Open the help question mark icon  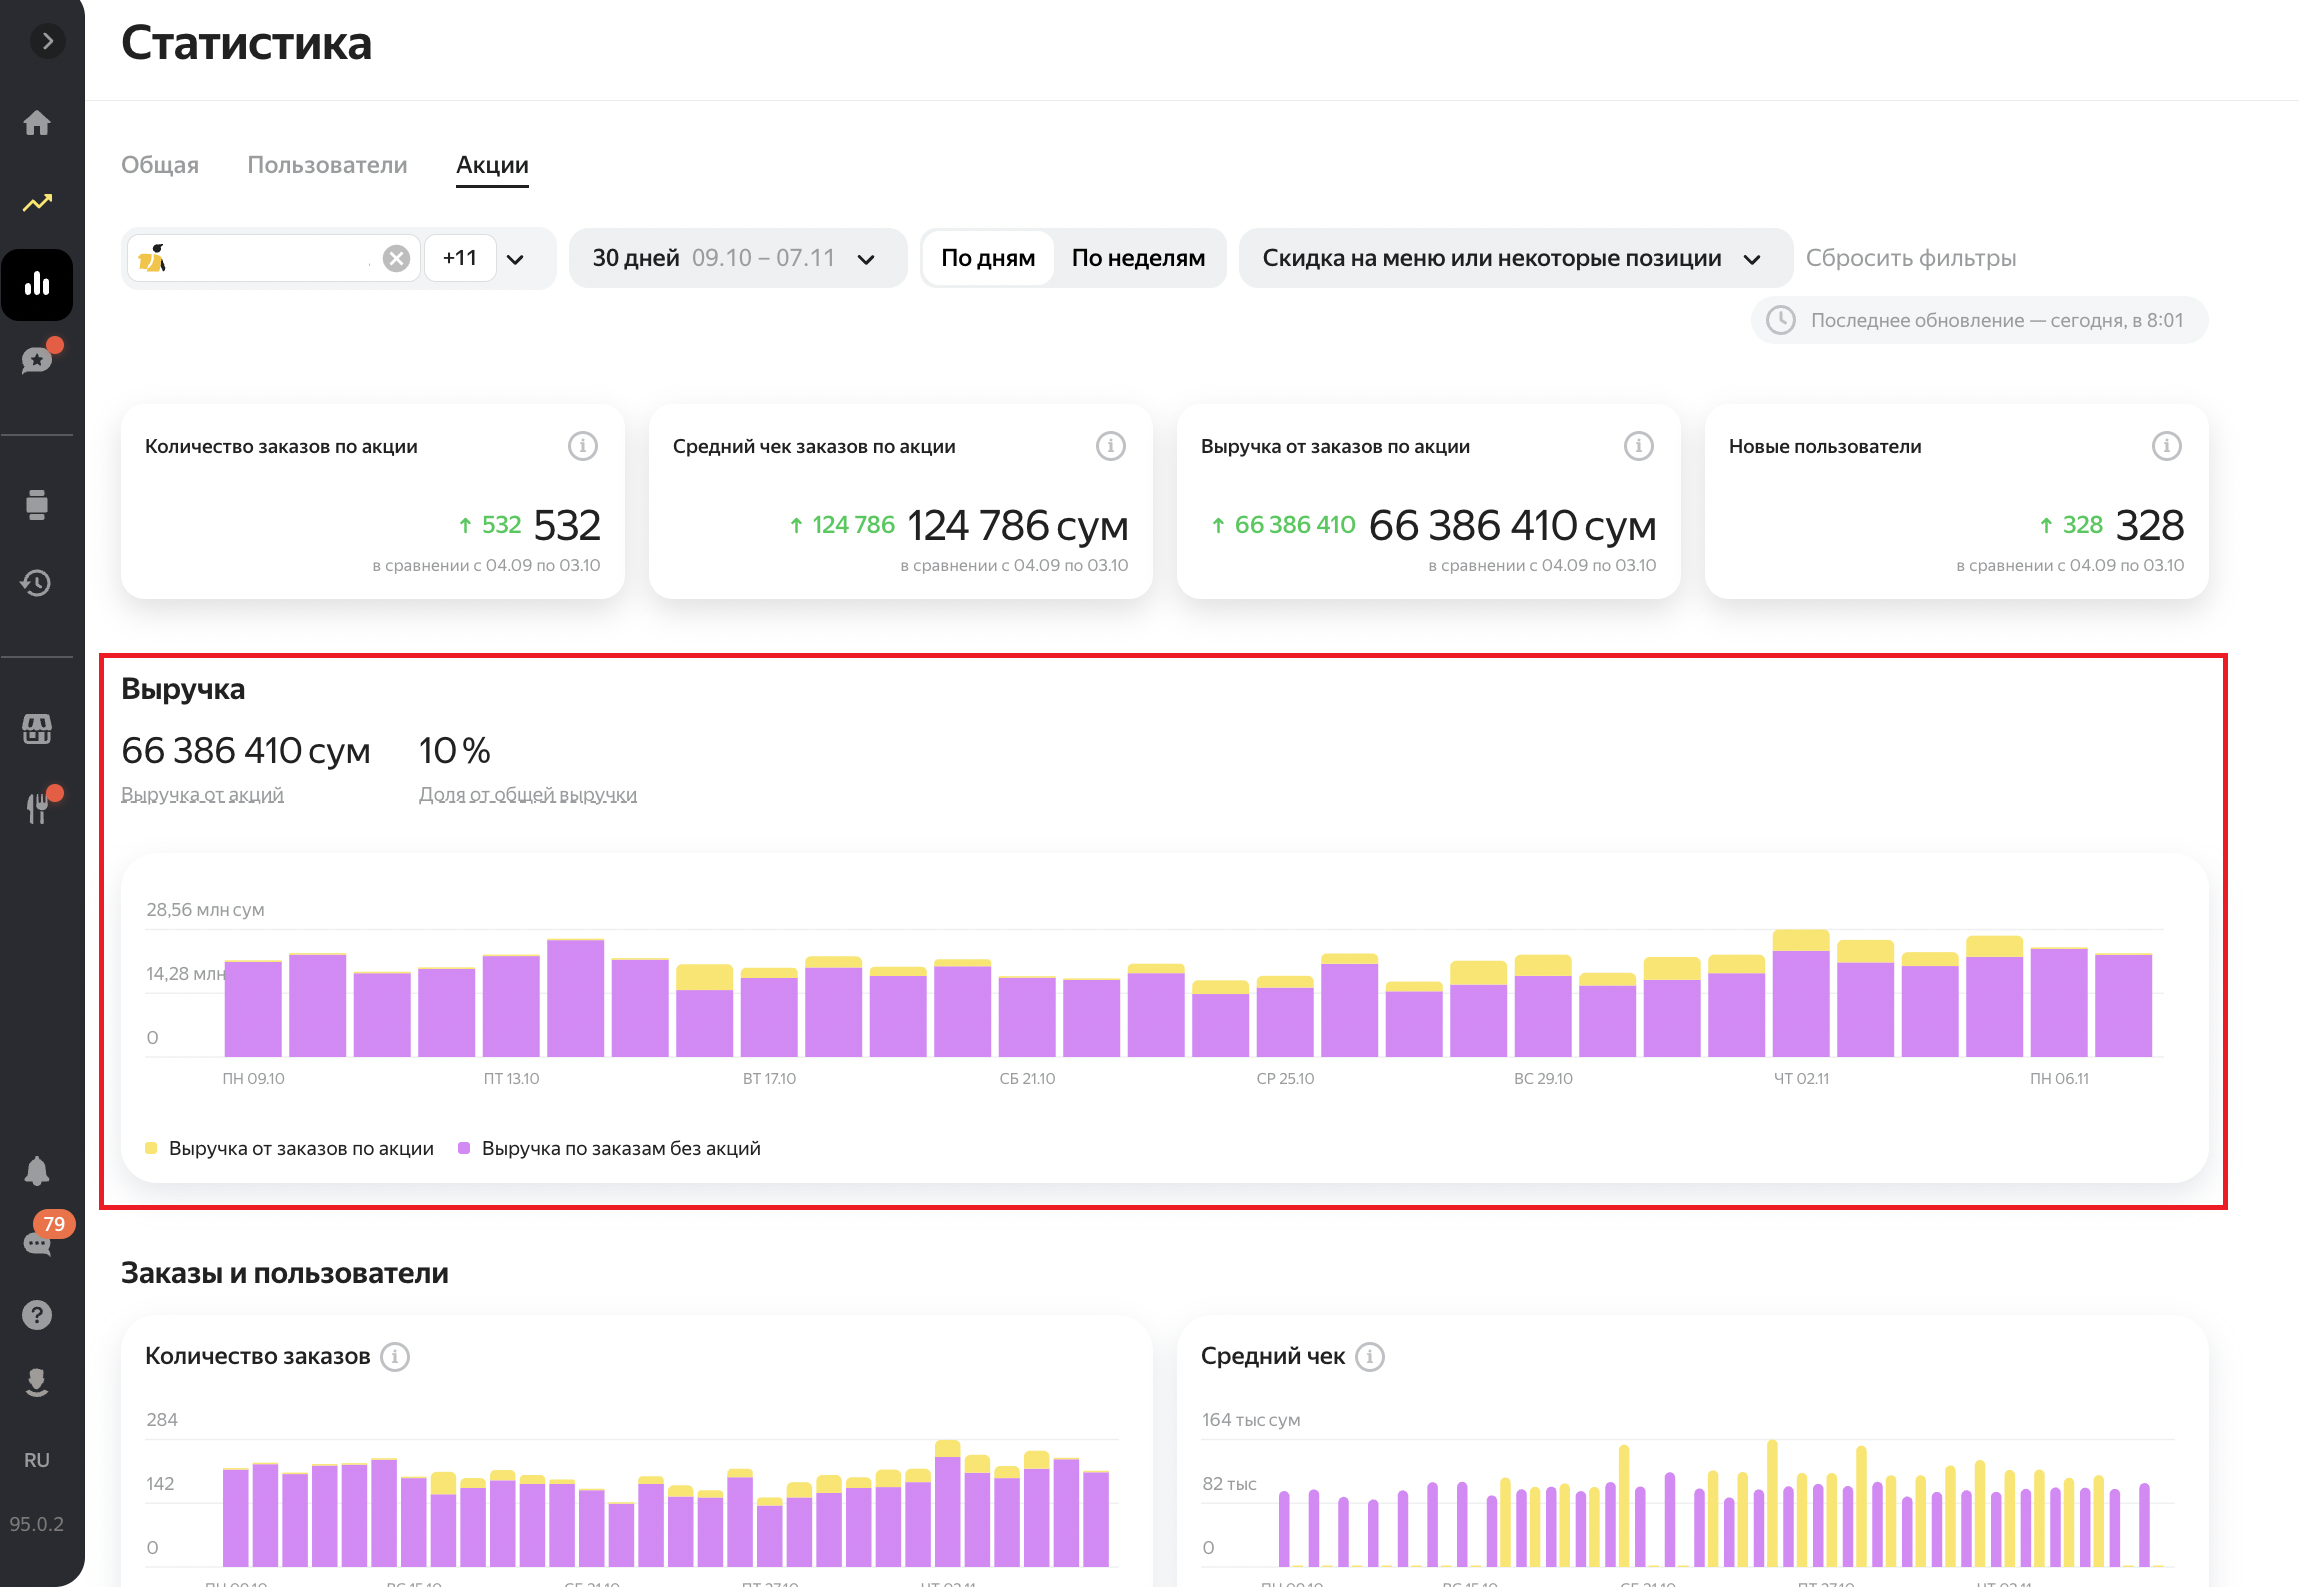coord(37,1315)
